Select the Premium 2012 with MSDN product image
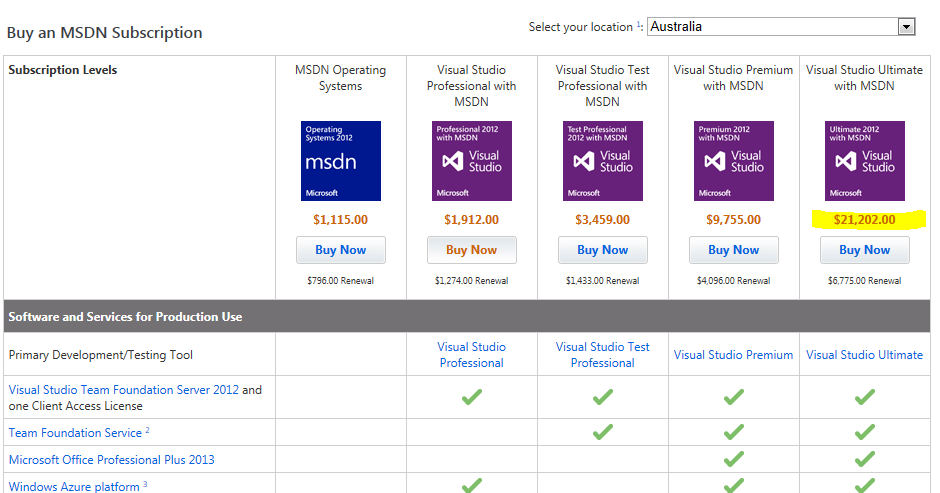The width and height of the screenshot is (940, 493). (734, 161)
